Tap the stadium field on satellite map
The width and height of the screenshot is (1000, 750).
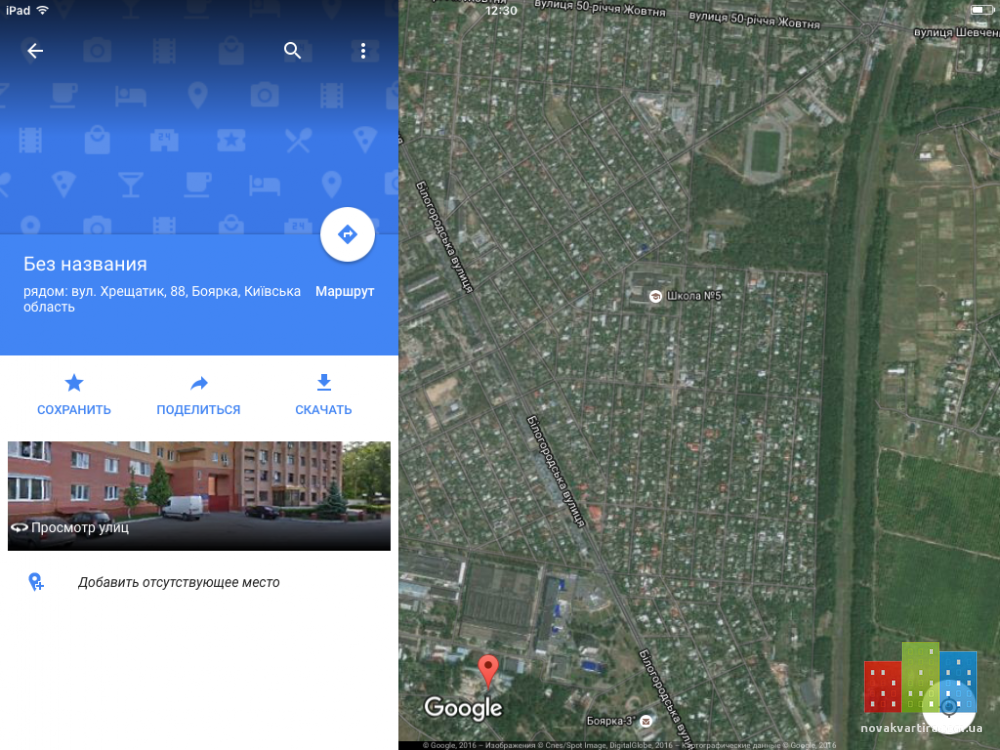[x=765, y=152]
